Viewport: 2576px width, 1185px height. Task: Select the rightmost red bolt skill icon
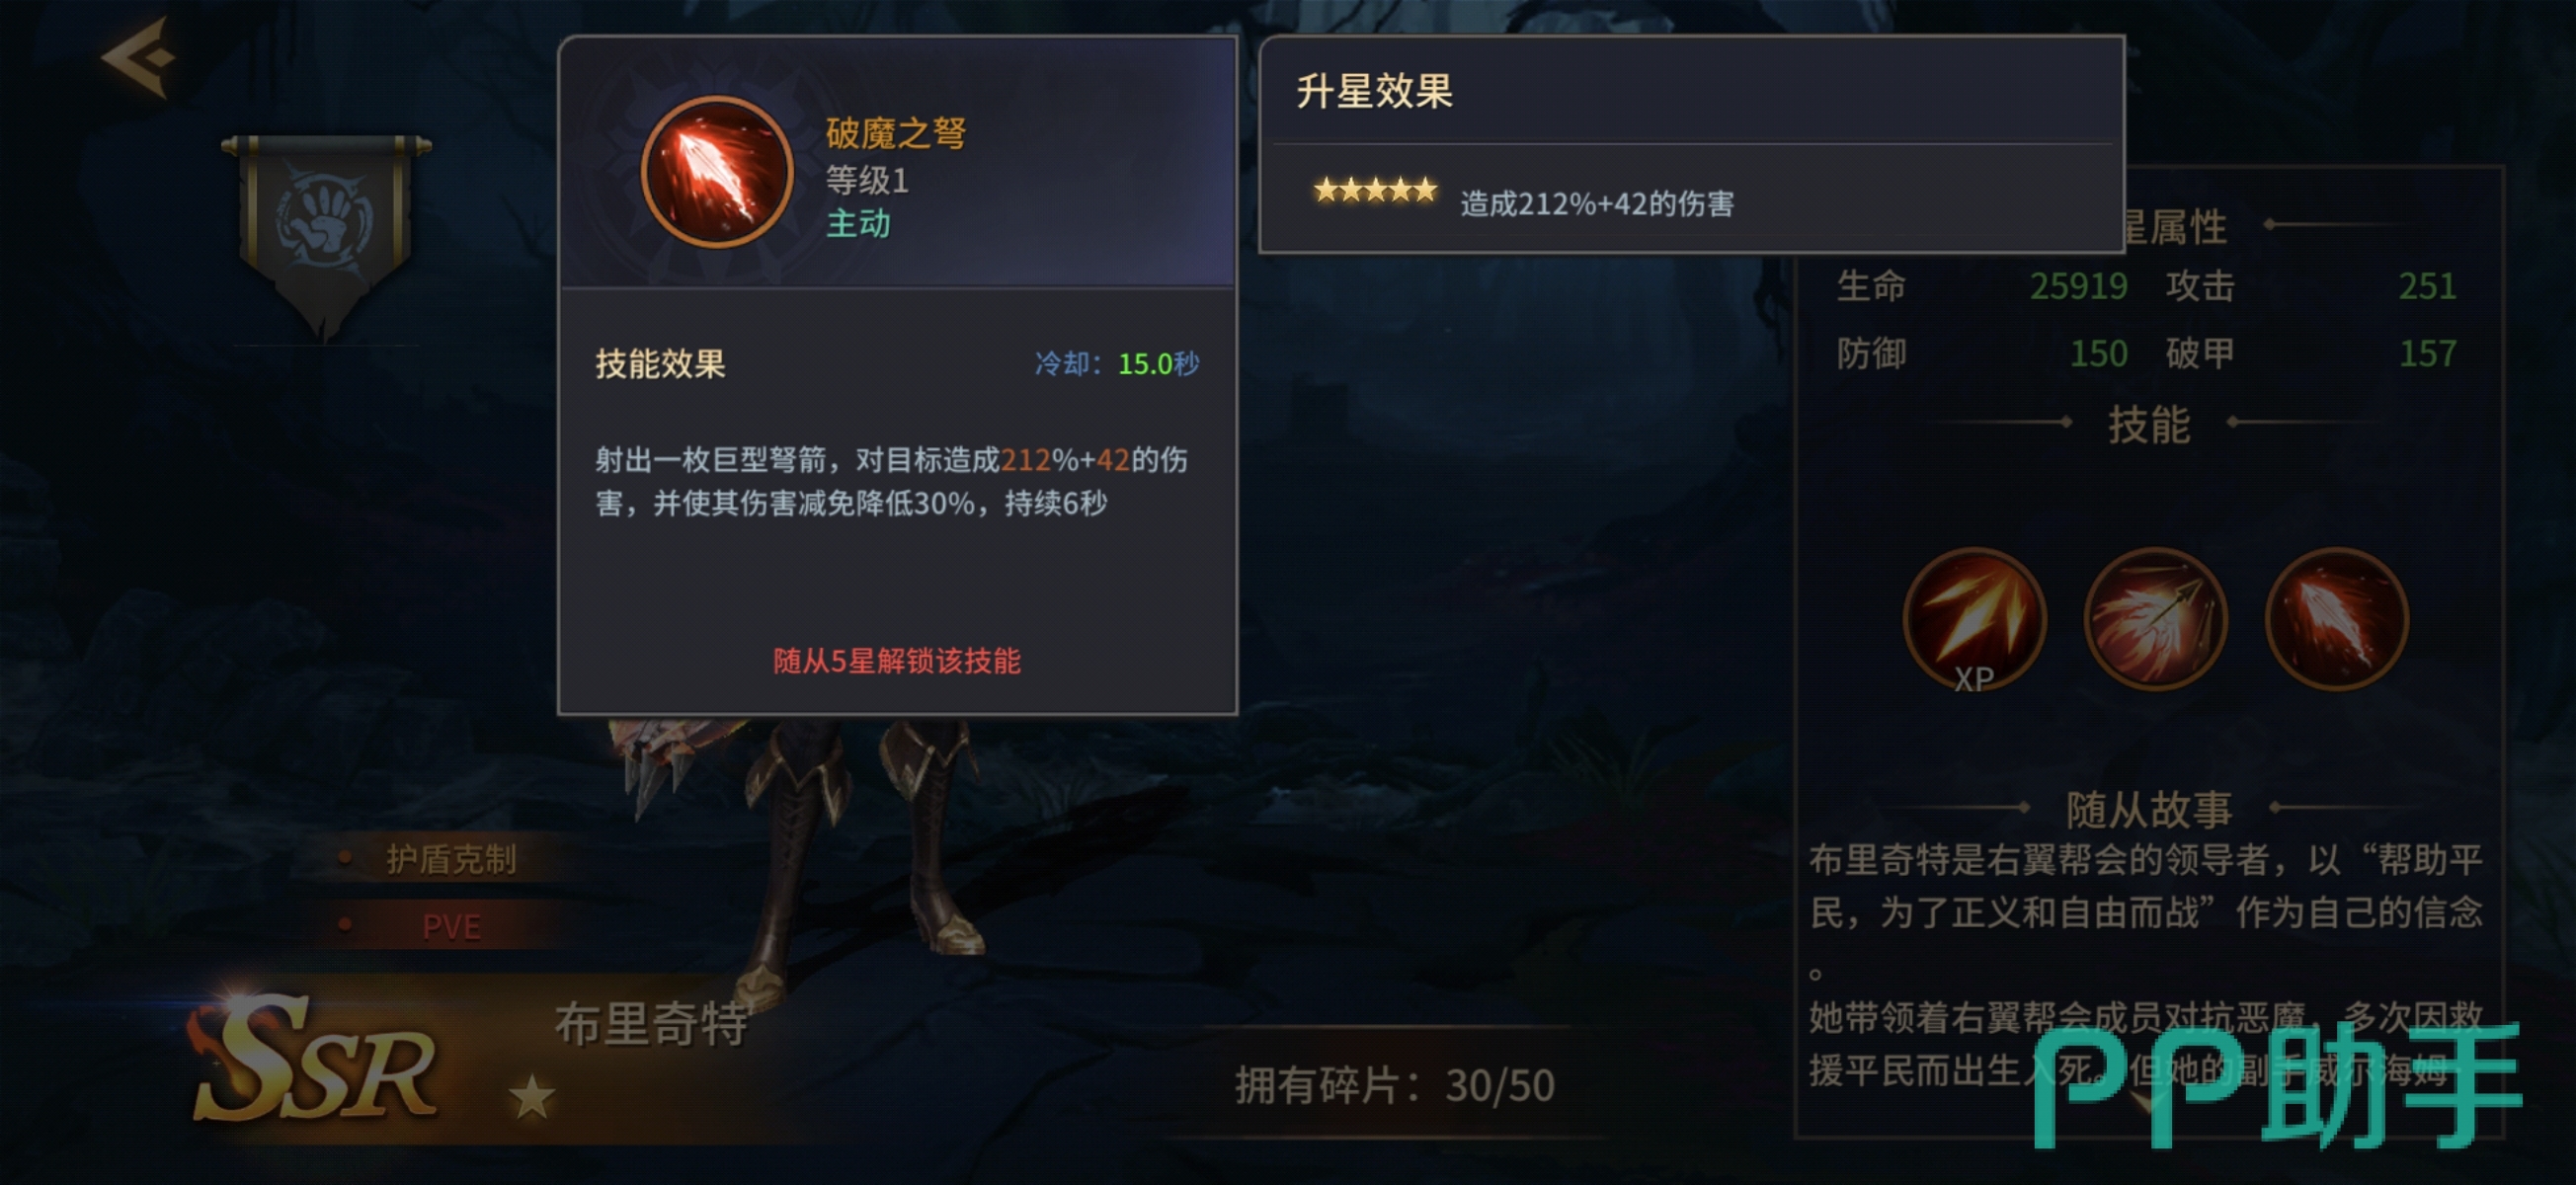pos(2336,620)
